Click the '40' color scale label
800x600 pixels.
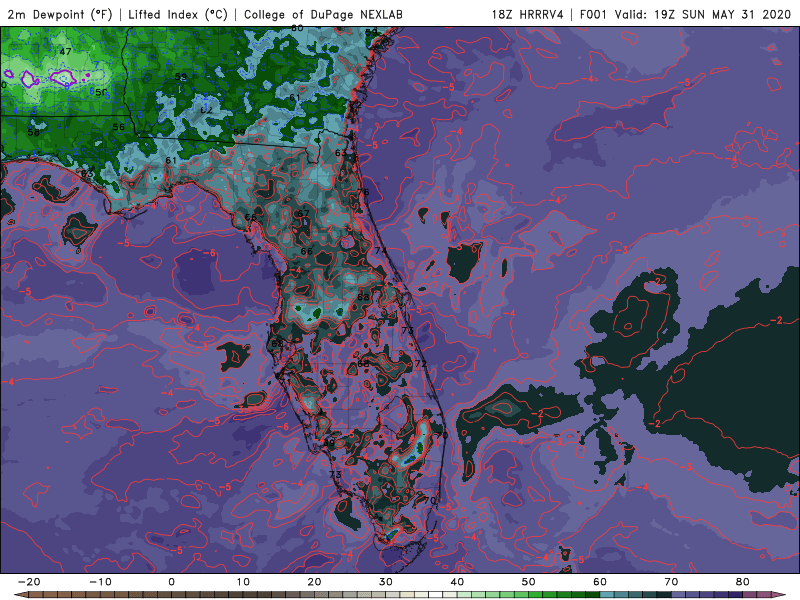coord(457,582)
